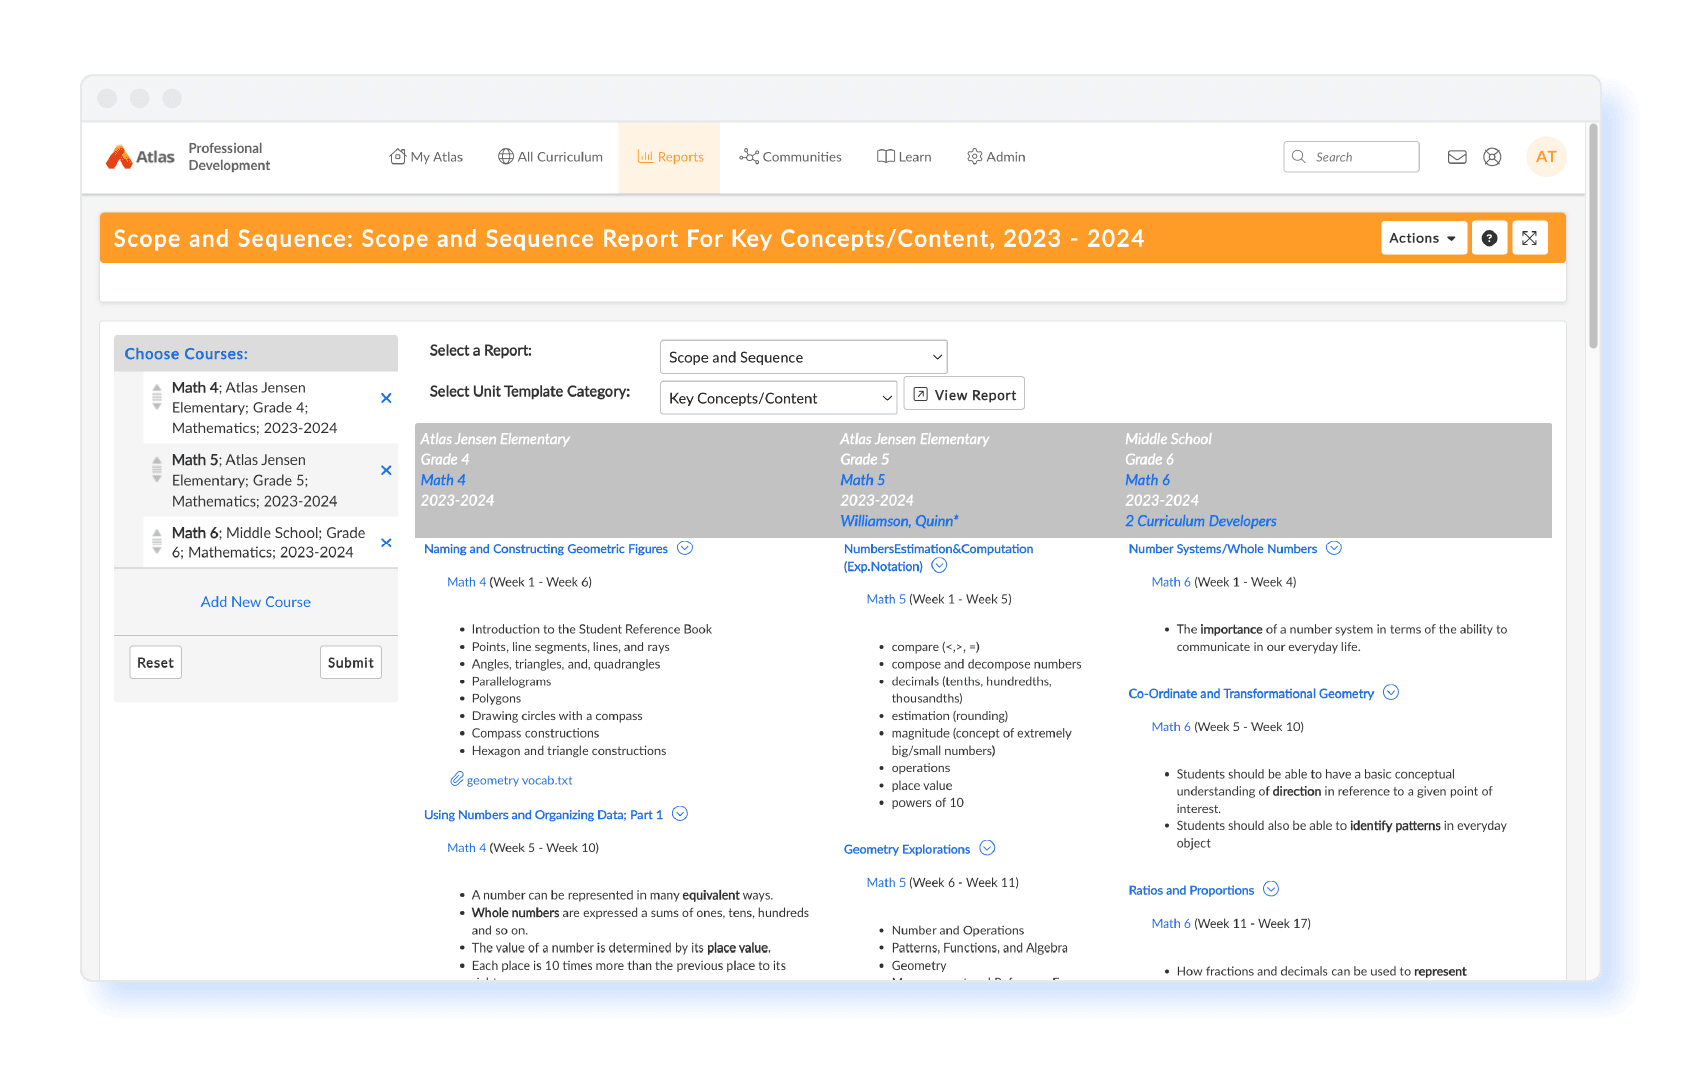The width and height of the screenshot is (1682, 1089).
Task: Open 2 Curriculum Developers link
Action: [1200, 521]
